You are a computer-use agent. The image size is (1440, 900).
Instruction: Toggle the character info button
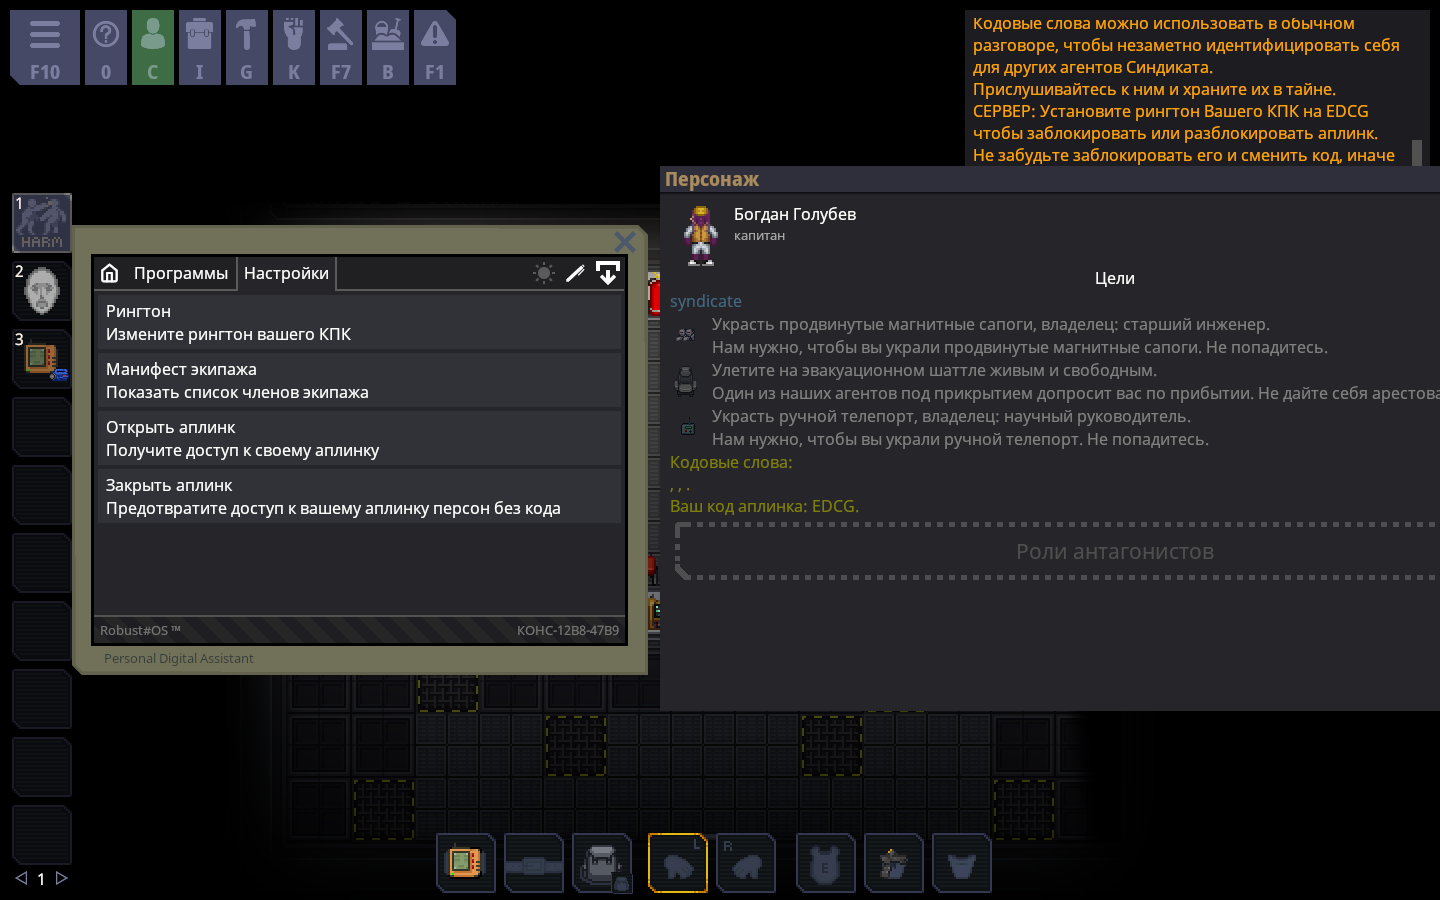pyautogui.click(x=153, y=48)
